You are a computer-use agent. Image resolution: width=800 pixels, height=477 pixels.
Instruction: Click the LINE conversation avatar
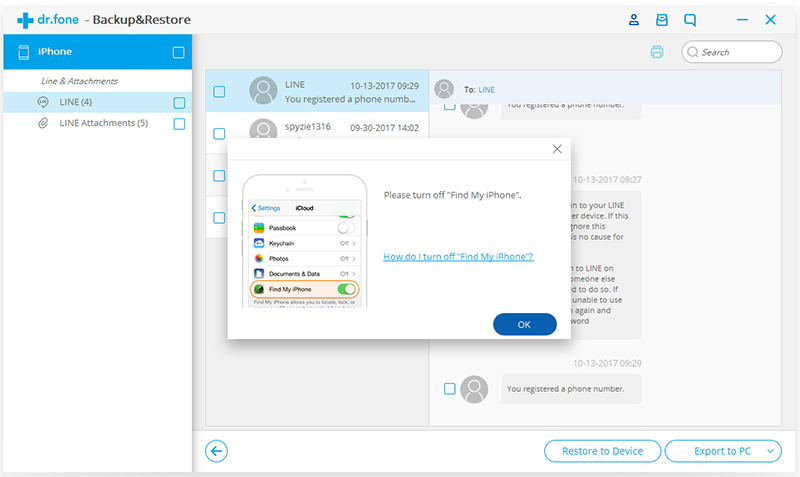263,90
